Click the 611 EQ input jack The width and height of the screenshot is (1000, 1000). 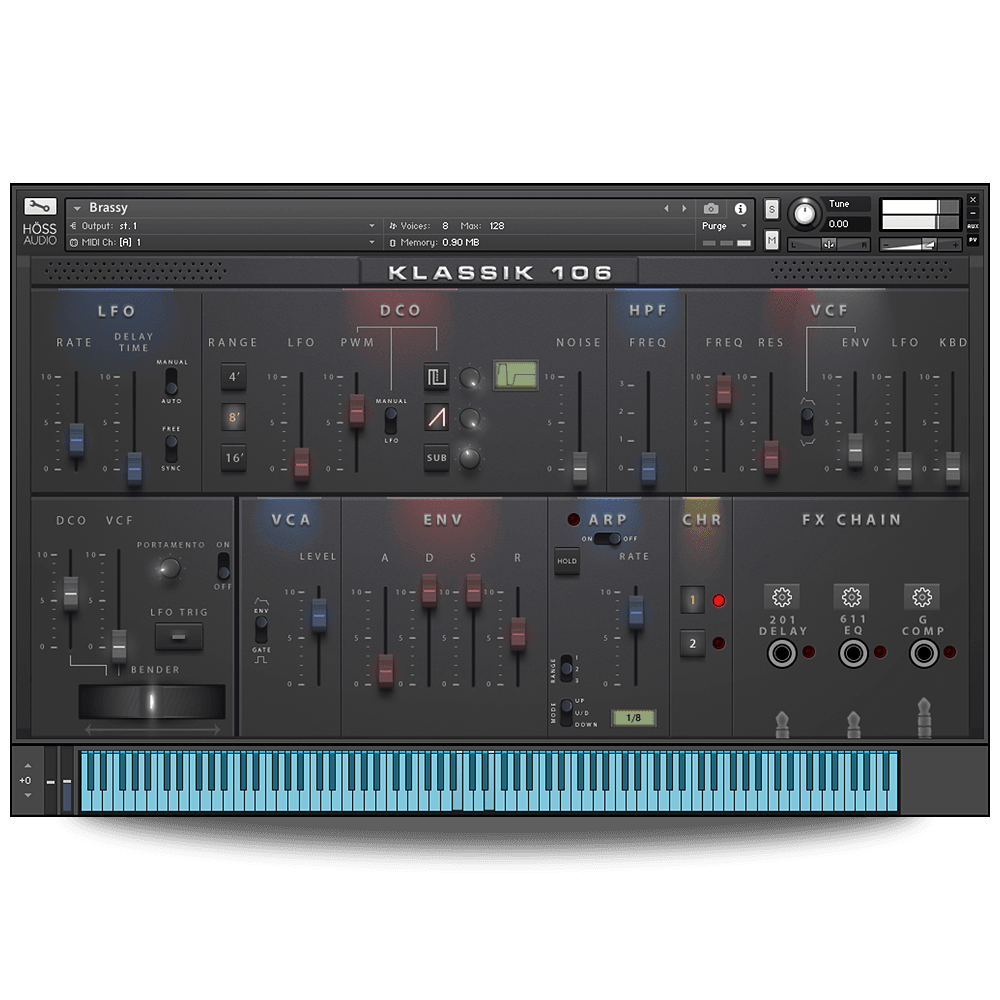coord(852,653)
